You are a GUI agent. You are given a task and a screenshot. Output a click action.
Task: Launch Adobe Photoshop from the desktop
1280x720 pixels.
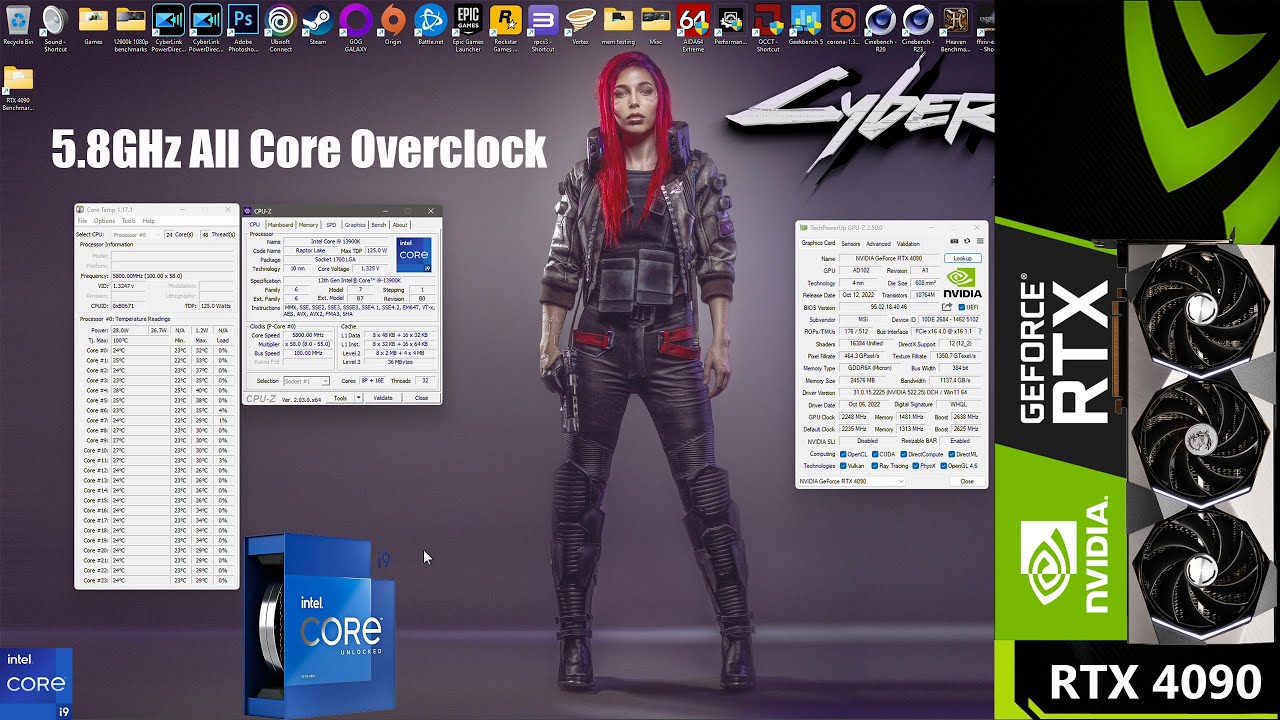tap(243, 26)
